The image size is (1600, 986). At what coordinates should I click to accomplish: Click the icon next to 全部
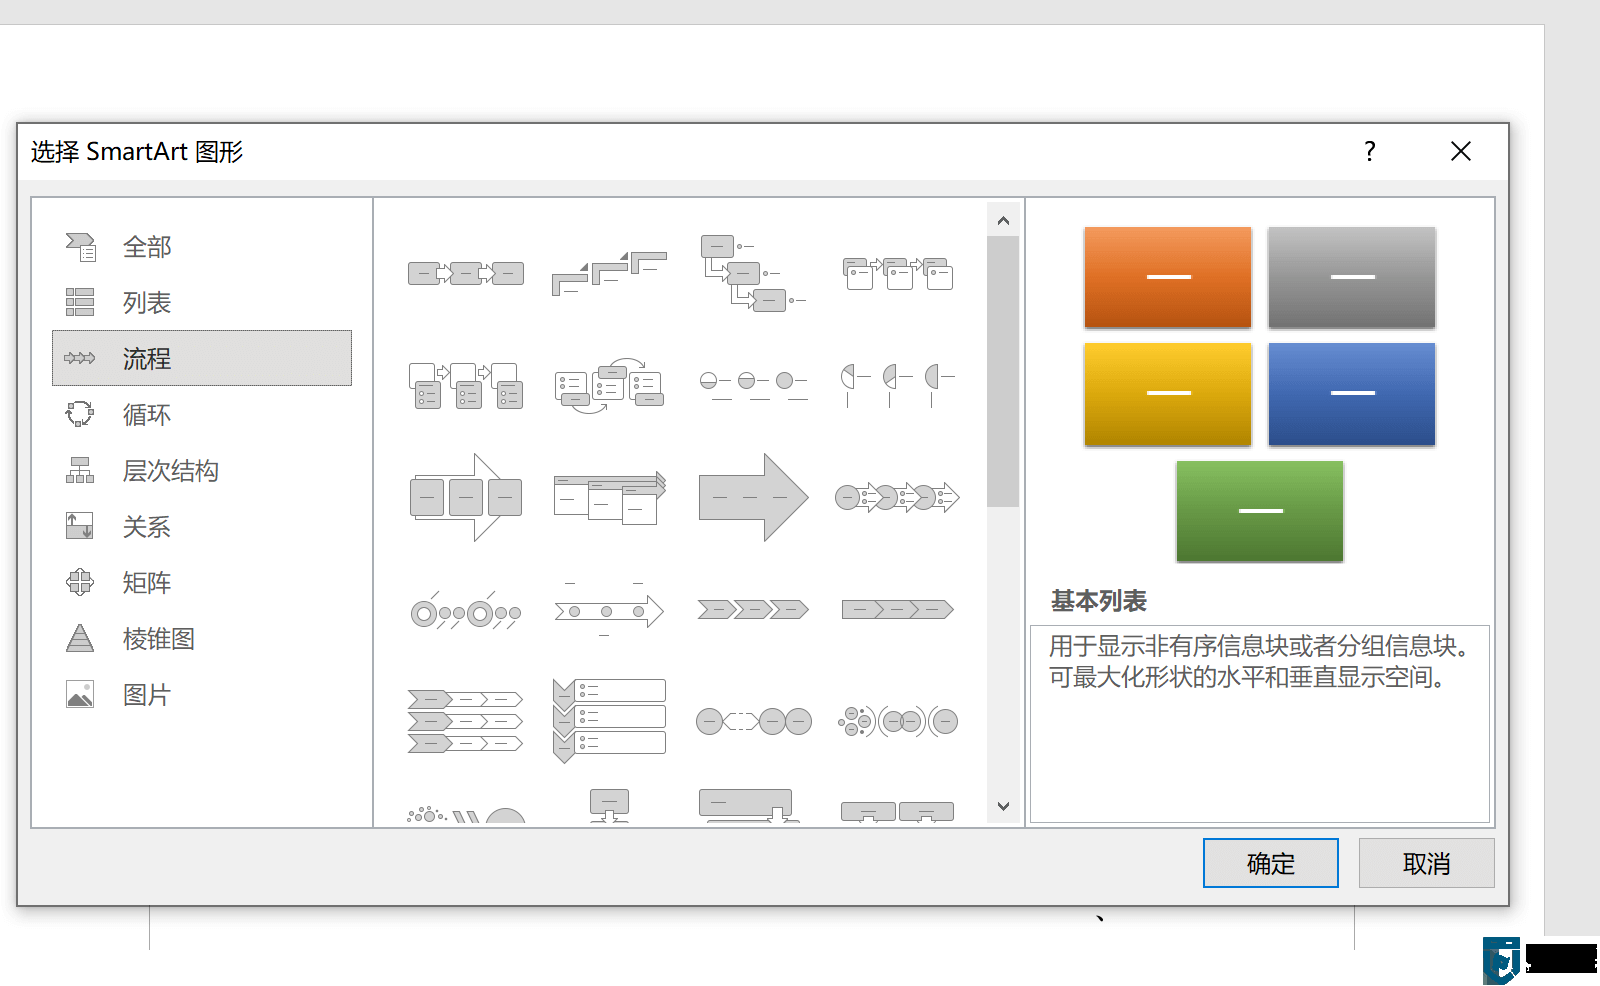coord(80,246)
